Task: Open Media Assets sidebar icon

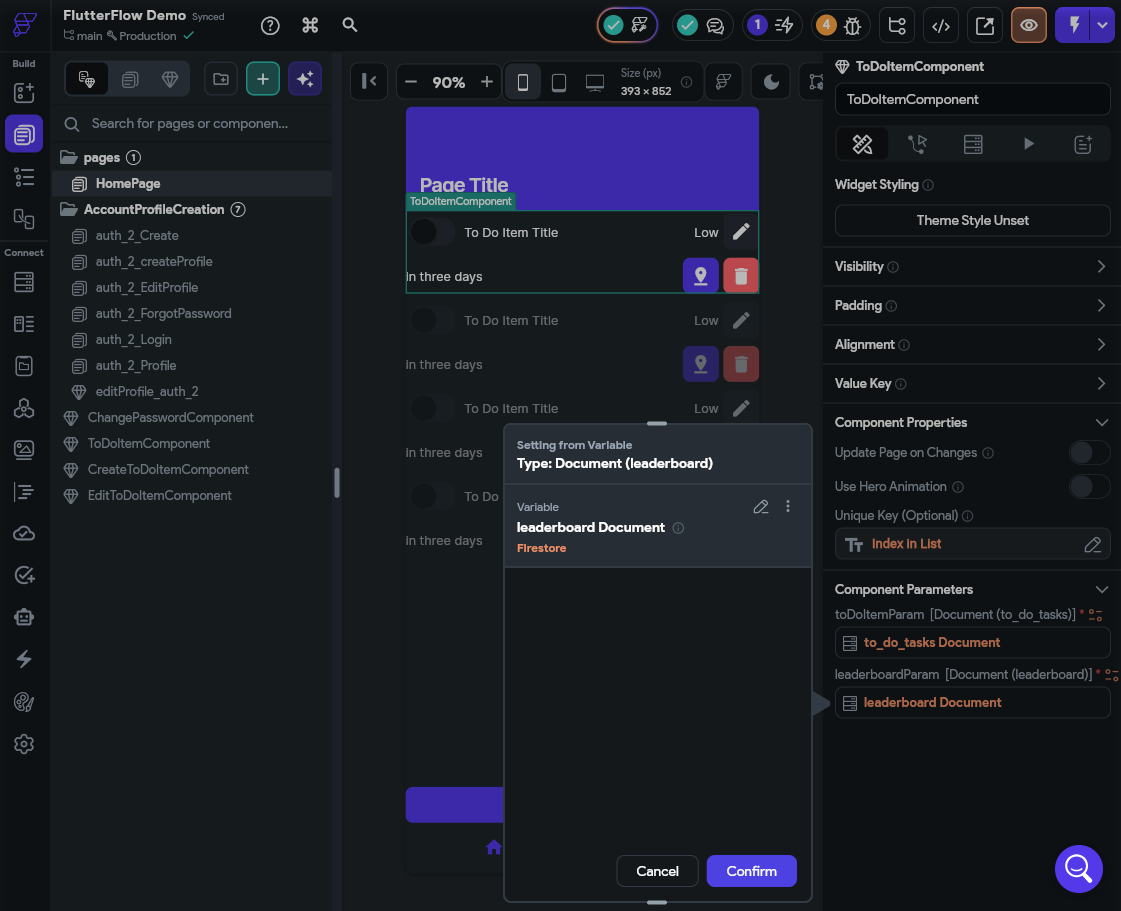Action: click(x=24, y=450)
